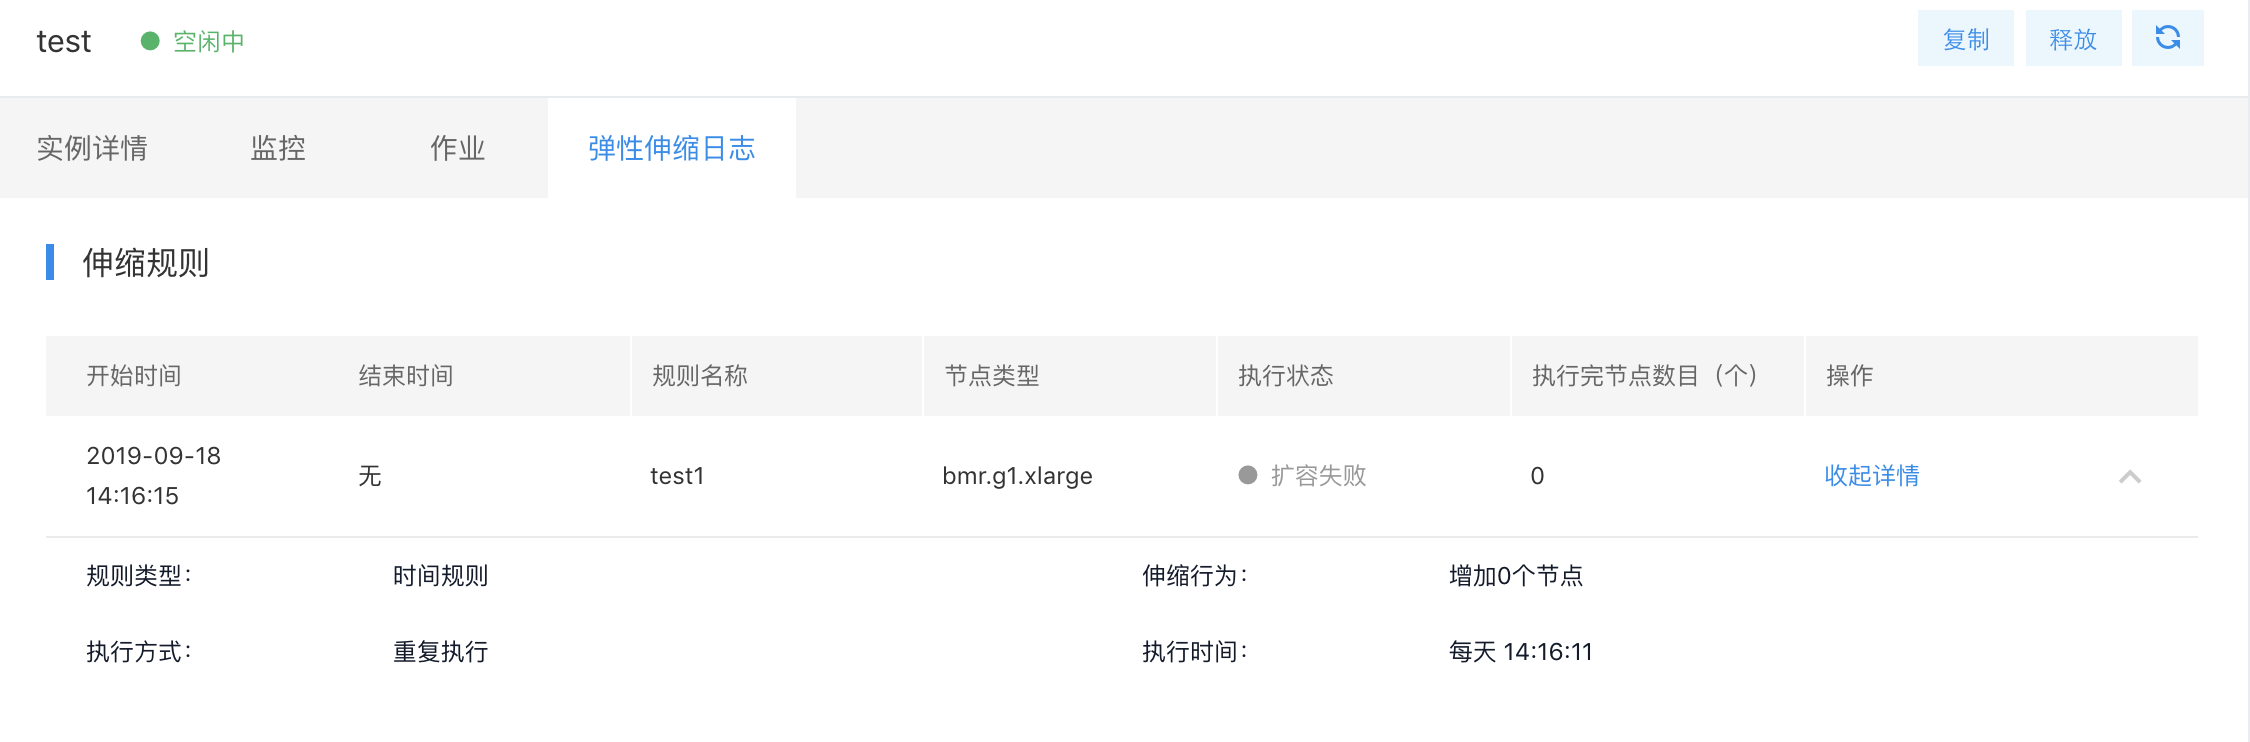Click the 开始时间 column header

(x=134, y=376)
